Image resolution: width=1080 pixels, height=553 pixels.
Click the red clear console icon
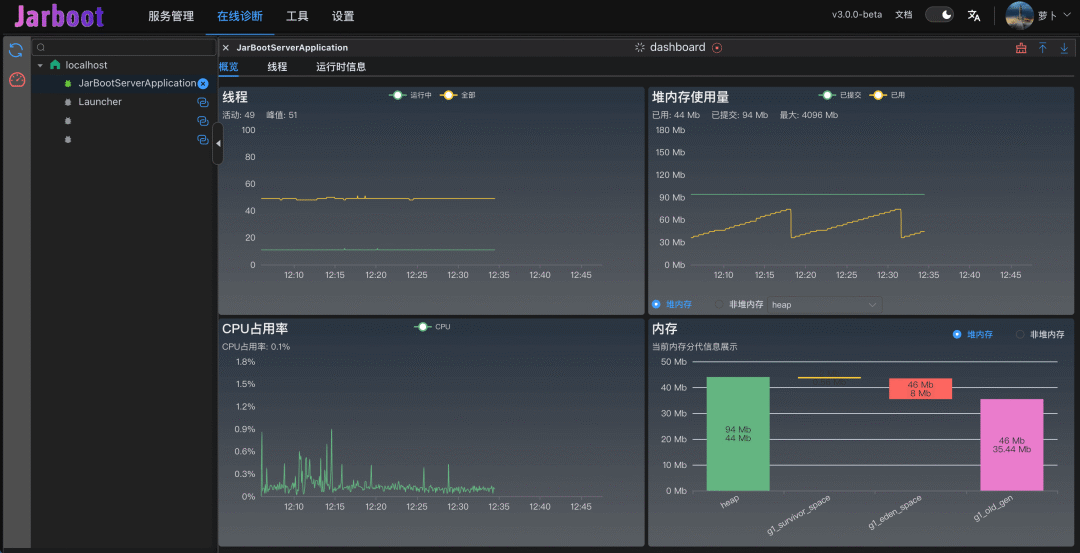[1021, 48]
